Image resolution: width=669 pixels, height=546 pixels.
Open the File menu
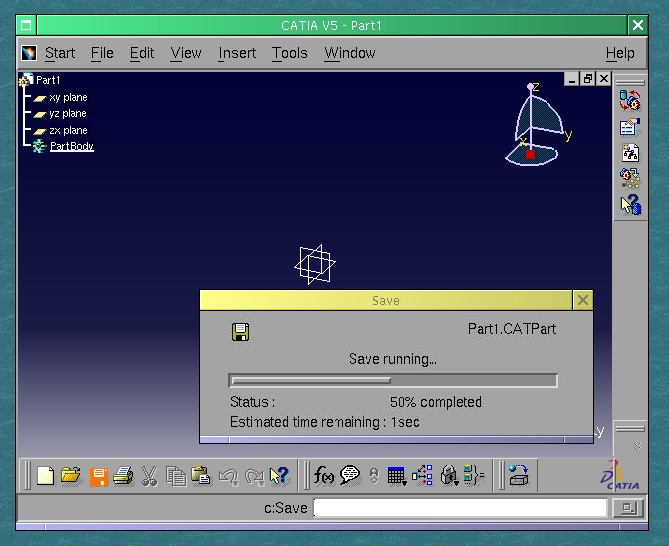[102, 53]
